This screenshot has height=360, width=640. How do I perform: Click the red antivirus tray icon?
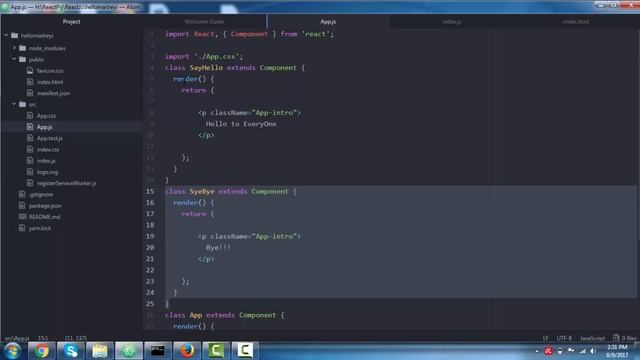click(548, 351)
